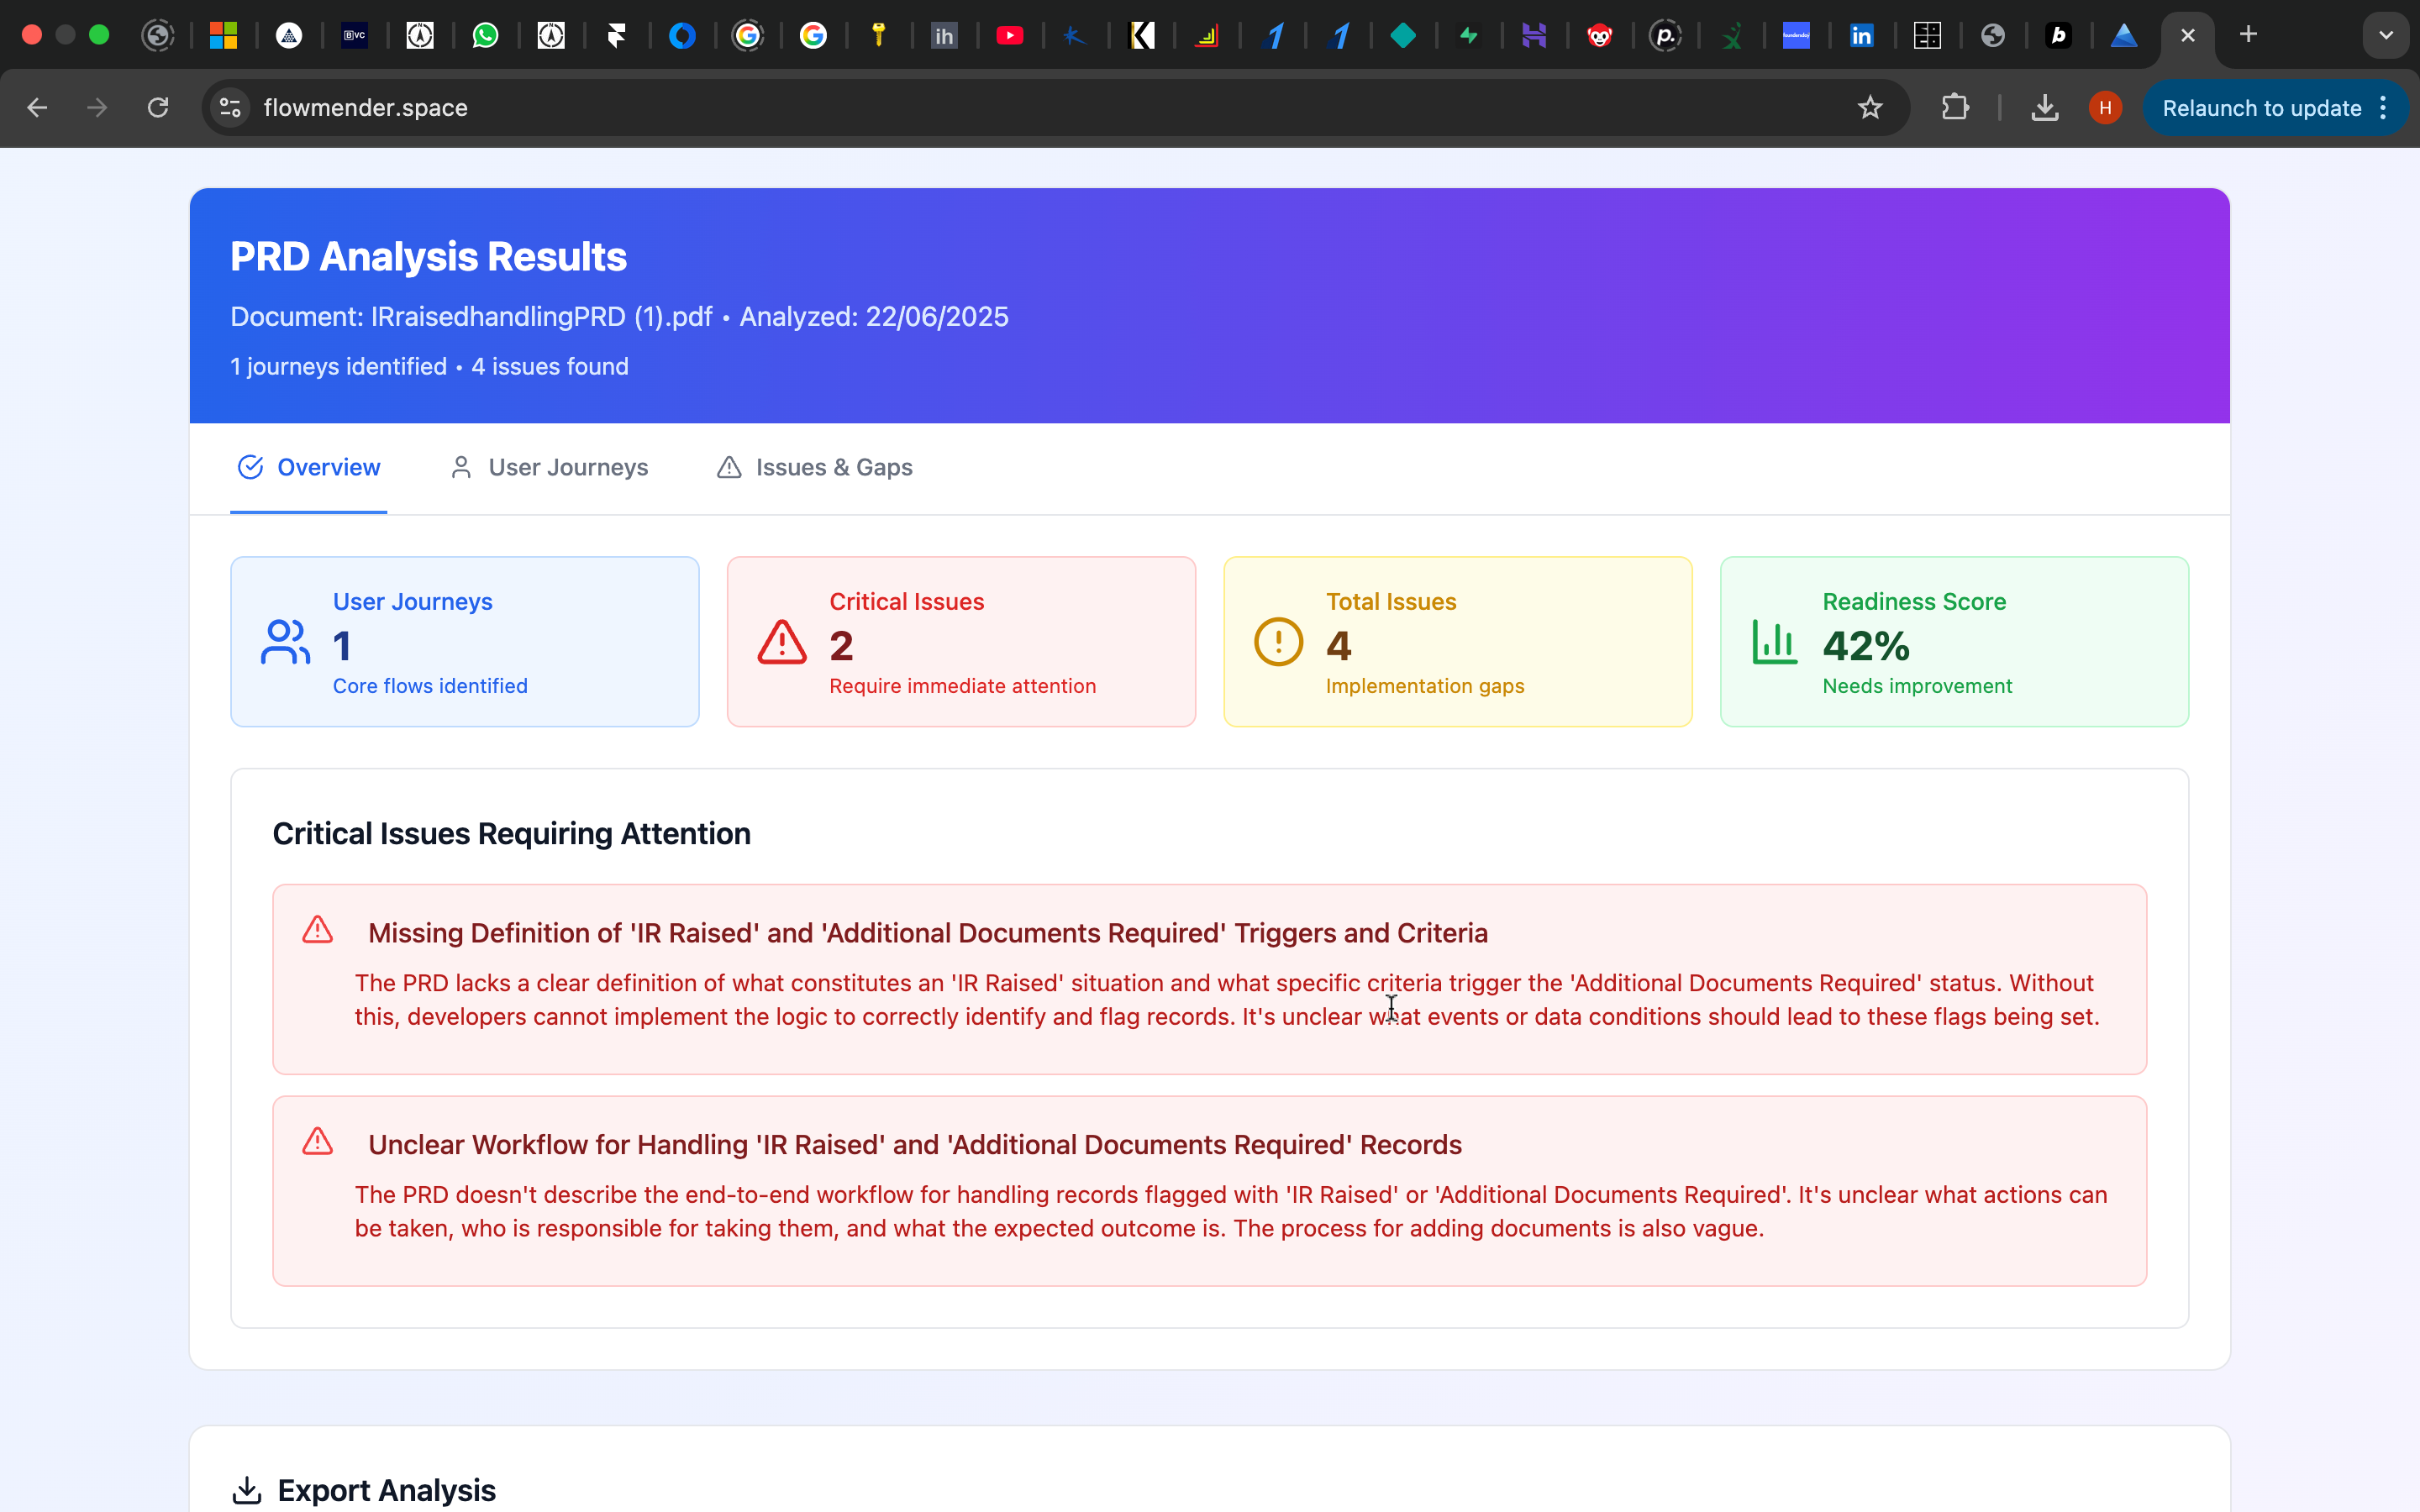This screenshot has width=2420, height=1512.
Task: Switch to the YouTube tab
Action: click(1009, 36)
